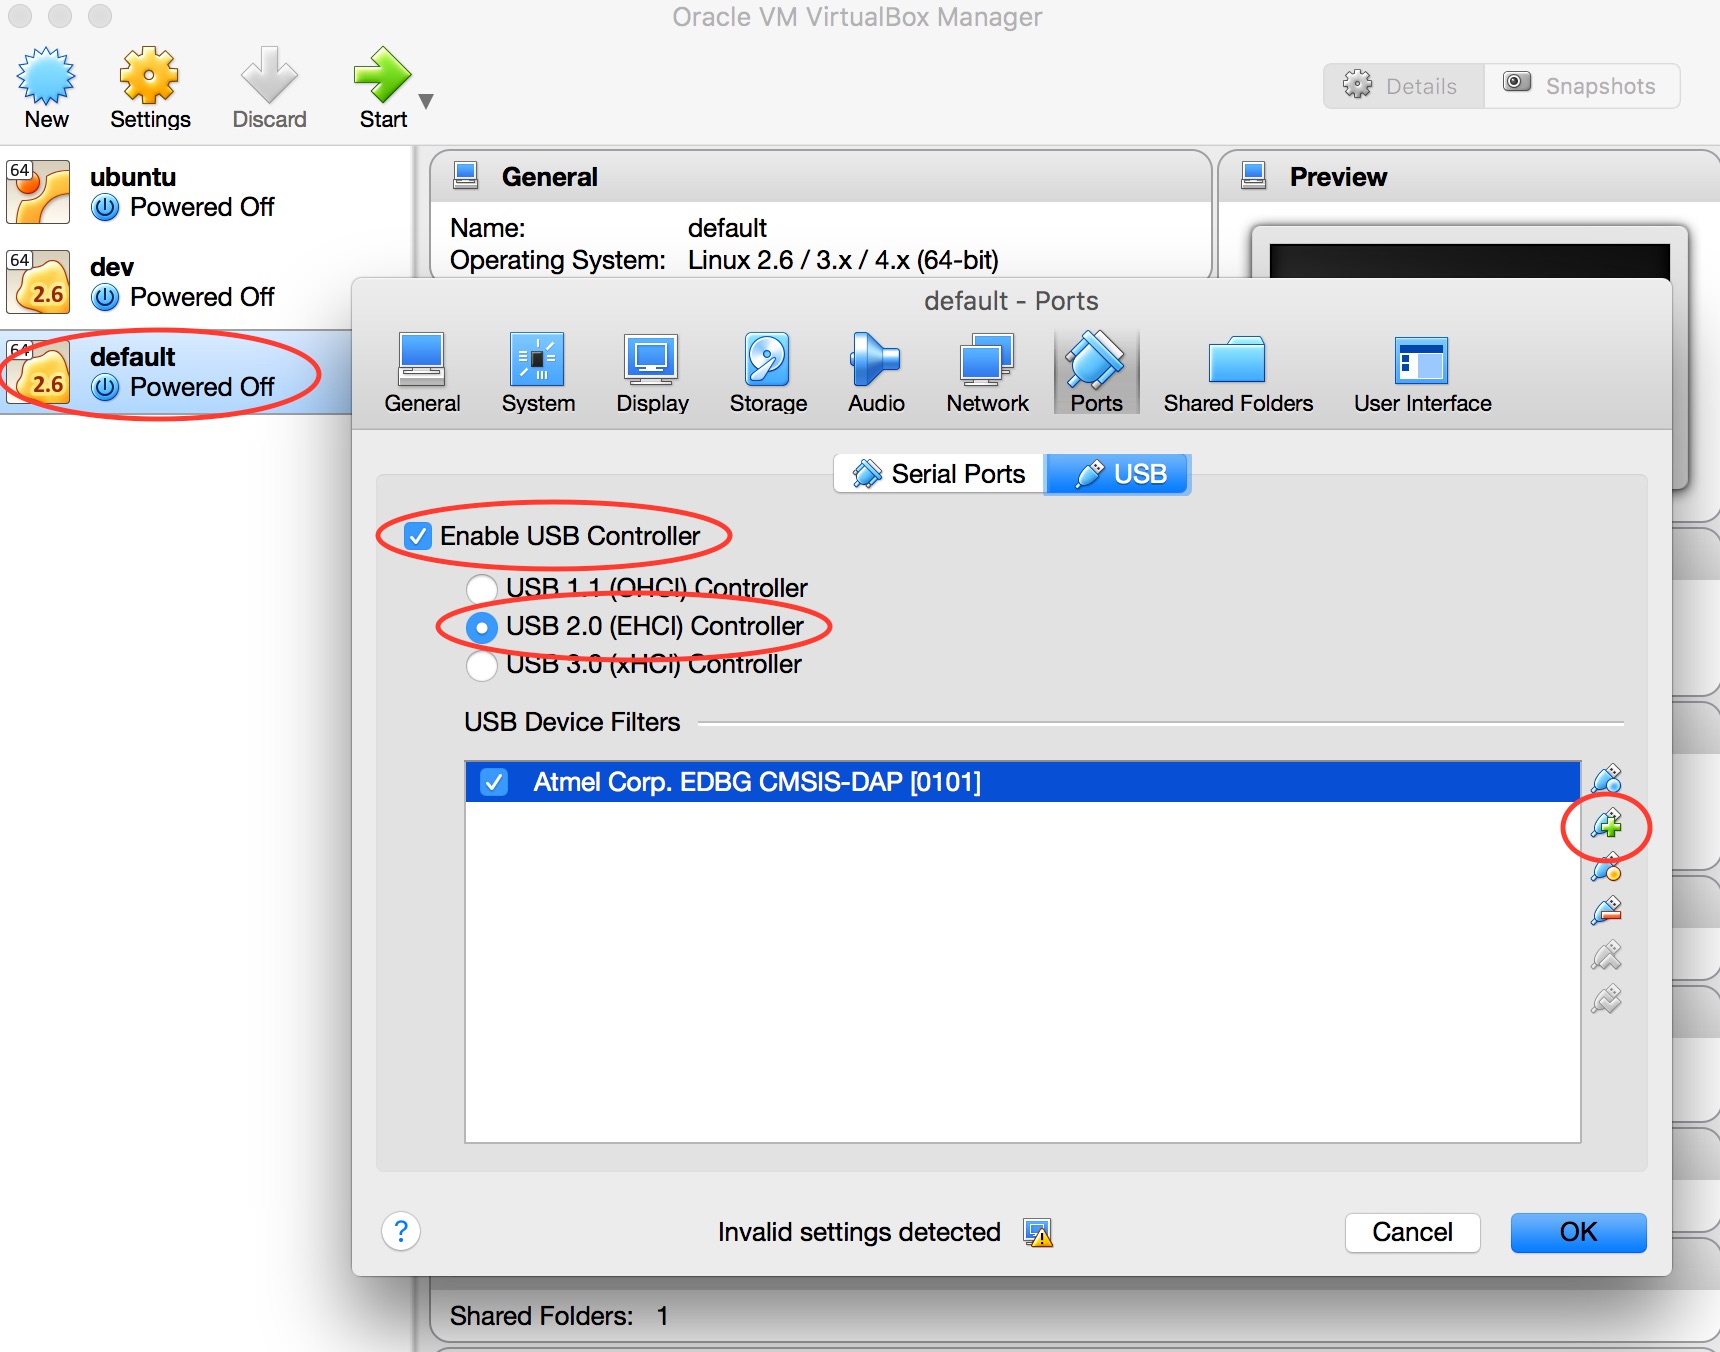Open the Shared Folders settings page

click(1237, 370)
